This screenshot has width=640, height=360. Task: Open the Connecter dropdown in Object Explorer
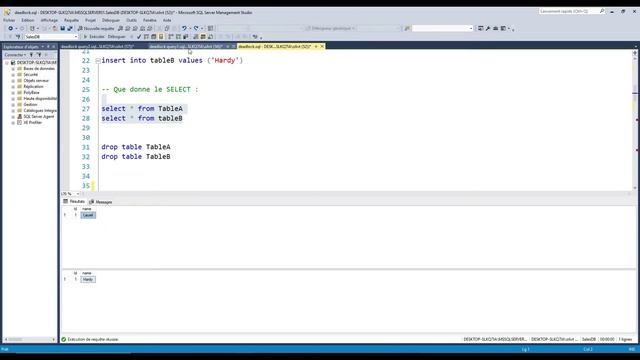pos(16,55)
